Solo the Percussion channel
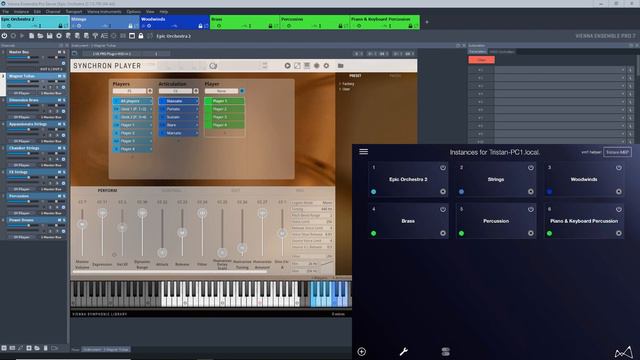Screen dimensions: 640x360 point(64,196)
